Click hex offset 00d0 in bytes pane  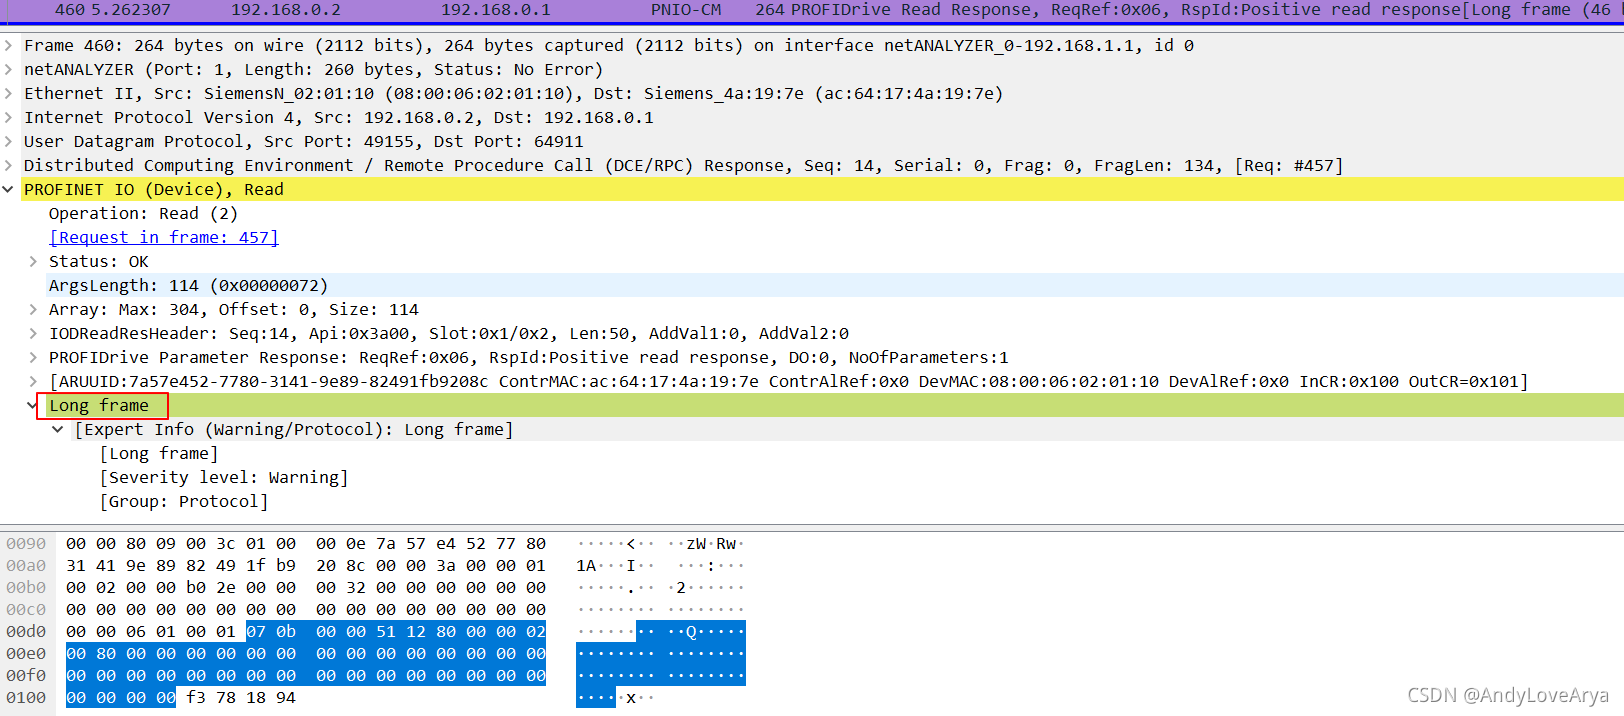26,632
